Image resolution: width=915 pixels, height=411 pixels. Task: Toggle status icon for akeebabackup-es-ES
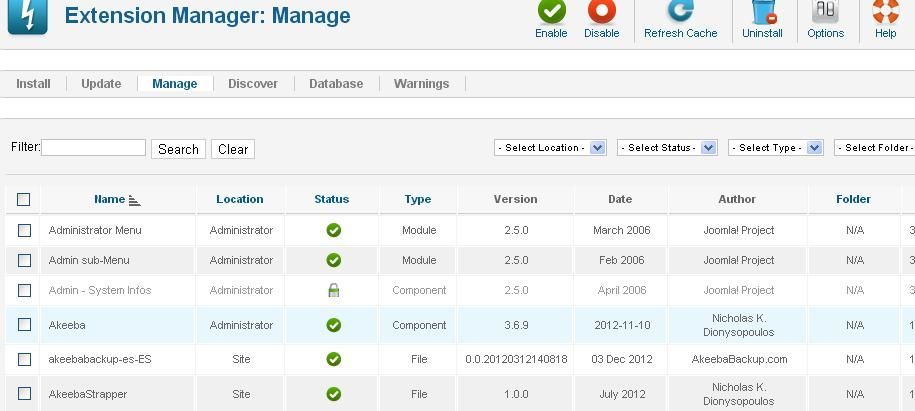pos(334,359)
